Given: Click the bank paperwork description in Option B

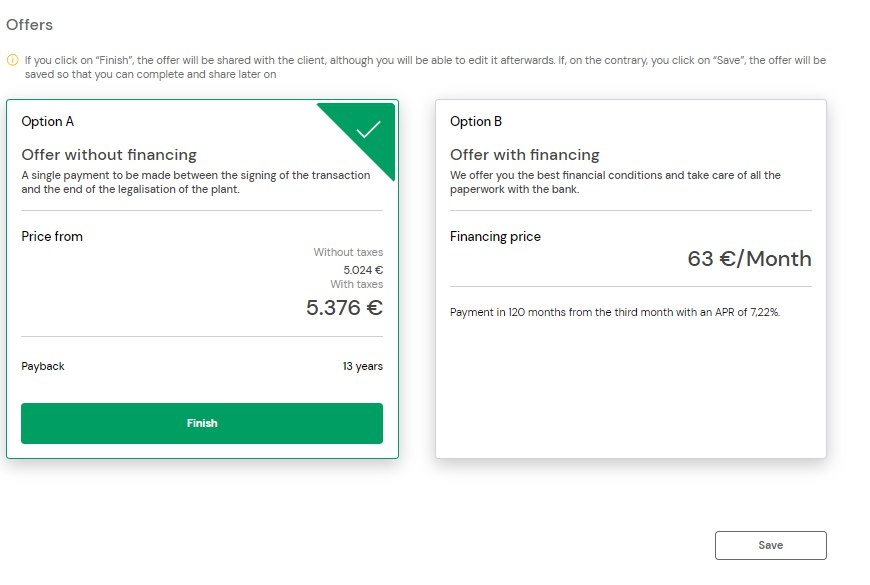Looking at the screenshot, I should 615,182.
